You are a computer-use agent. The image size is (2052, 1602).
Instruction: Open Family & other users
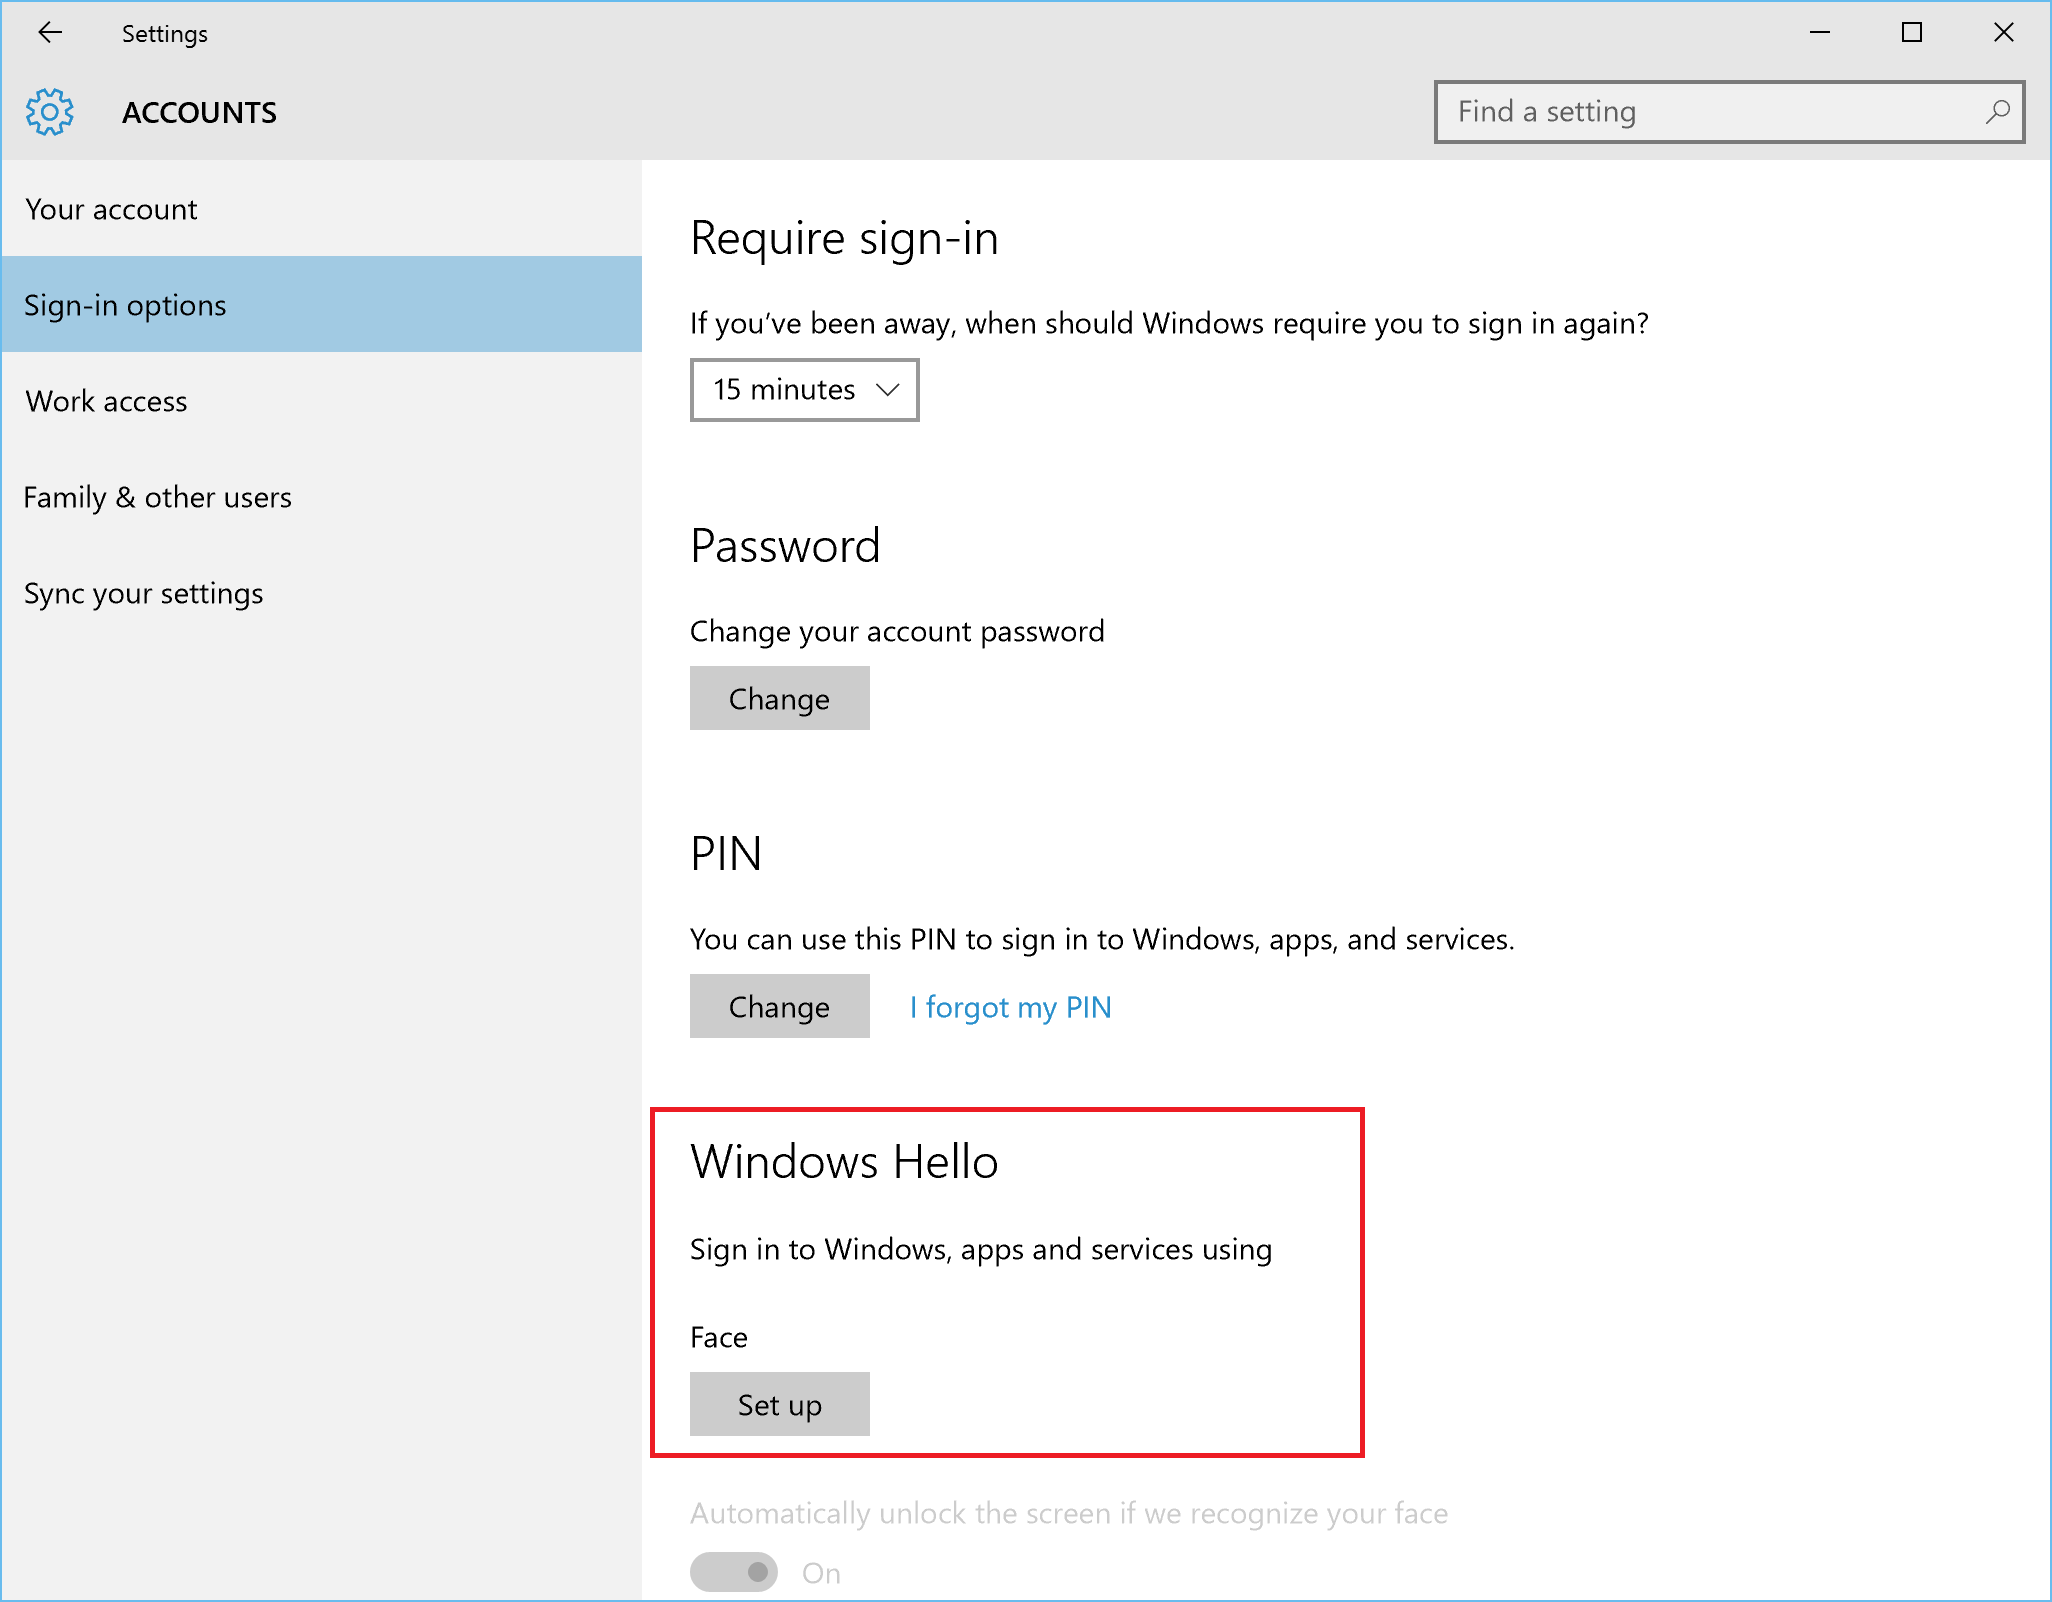pos(321,496)
